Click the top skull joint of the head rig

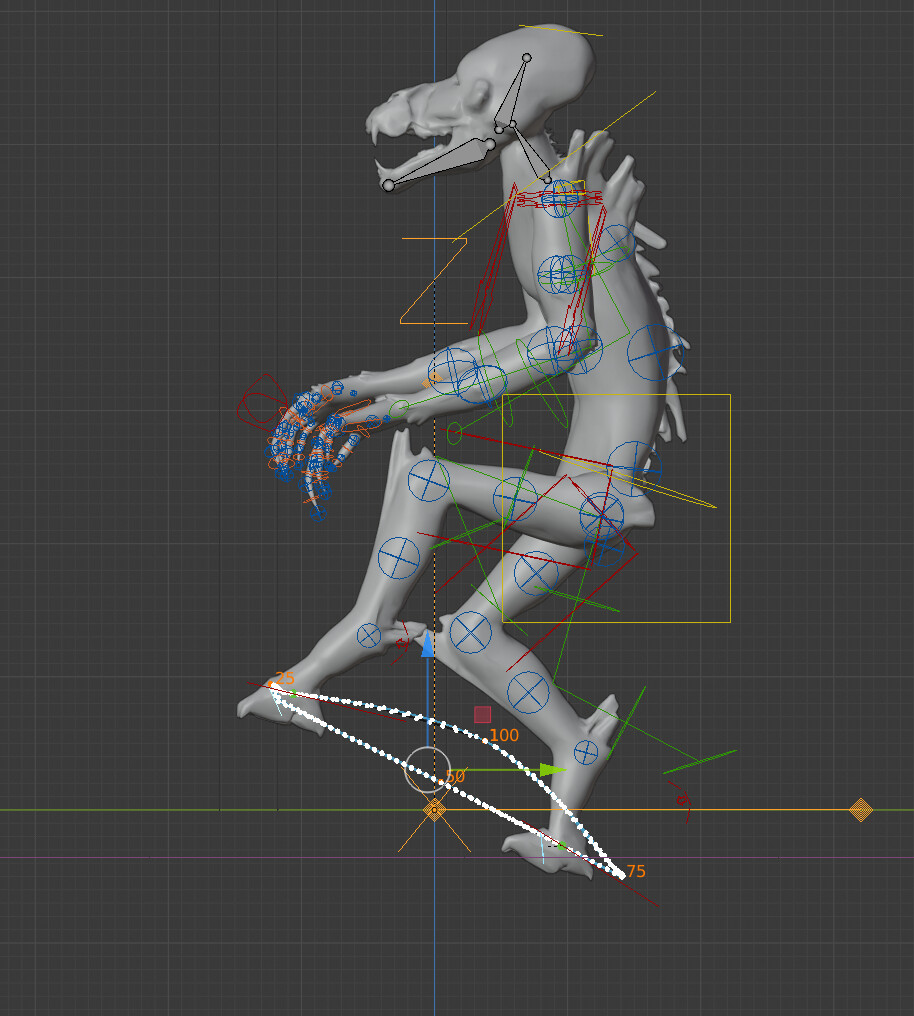pyautogui.click(x=525, y=55)
